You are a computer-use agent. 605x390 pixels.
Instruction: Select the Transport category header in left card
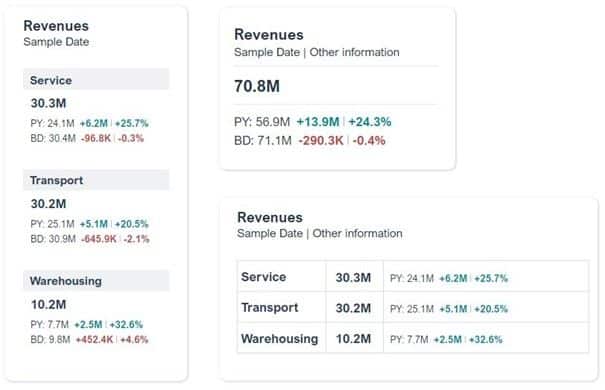(96, 180)
